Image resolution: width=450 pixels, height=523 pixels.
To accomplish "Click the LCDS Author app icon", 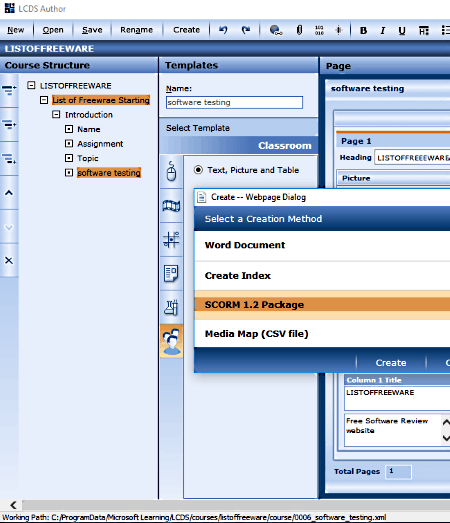I will point(10,8).
